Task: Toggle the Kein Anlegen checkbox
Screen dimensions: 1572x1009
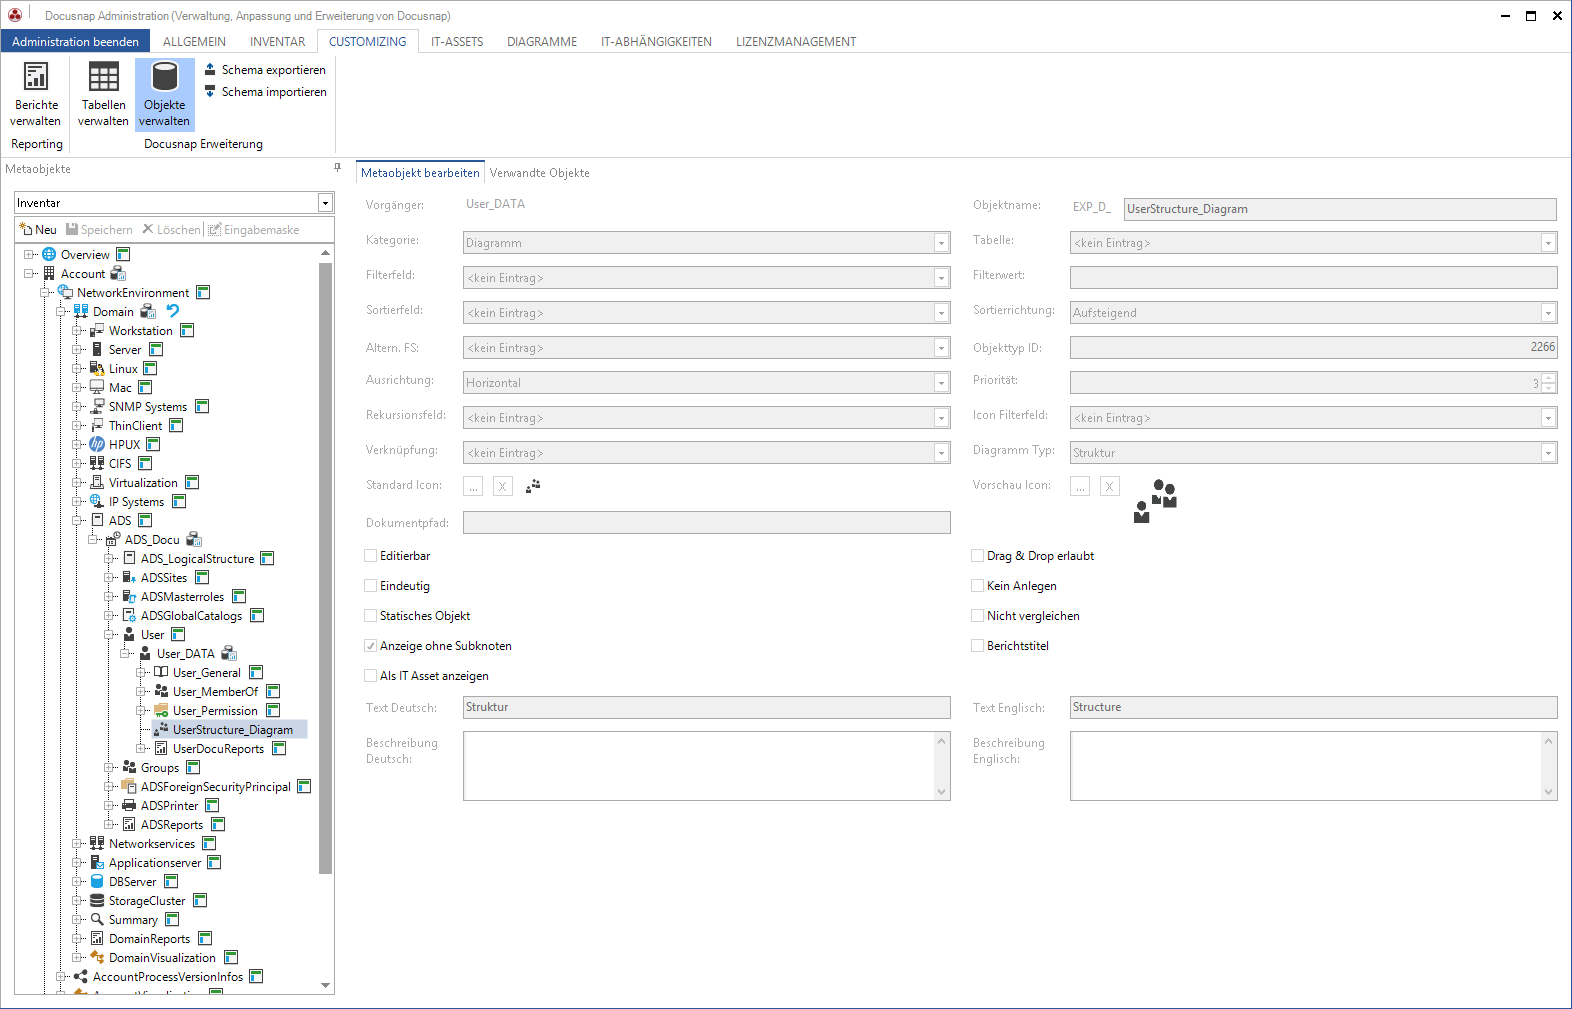Action: tap(978, 586)
